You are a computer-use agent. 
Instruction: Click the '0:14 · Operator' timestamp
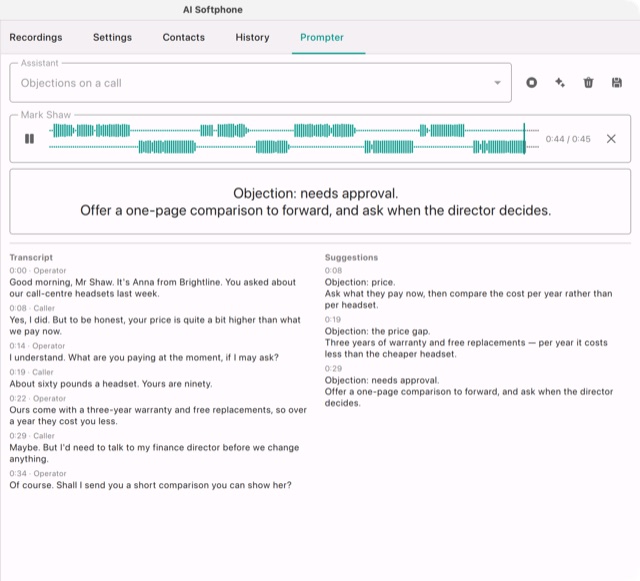point(37,346)
